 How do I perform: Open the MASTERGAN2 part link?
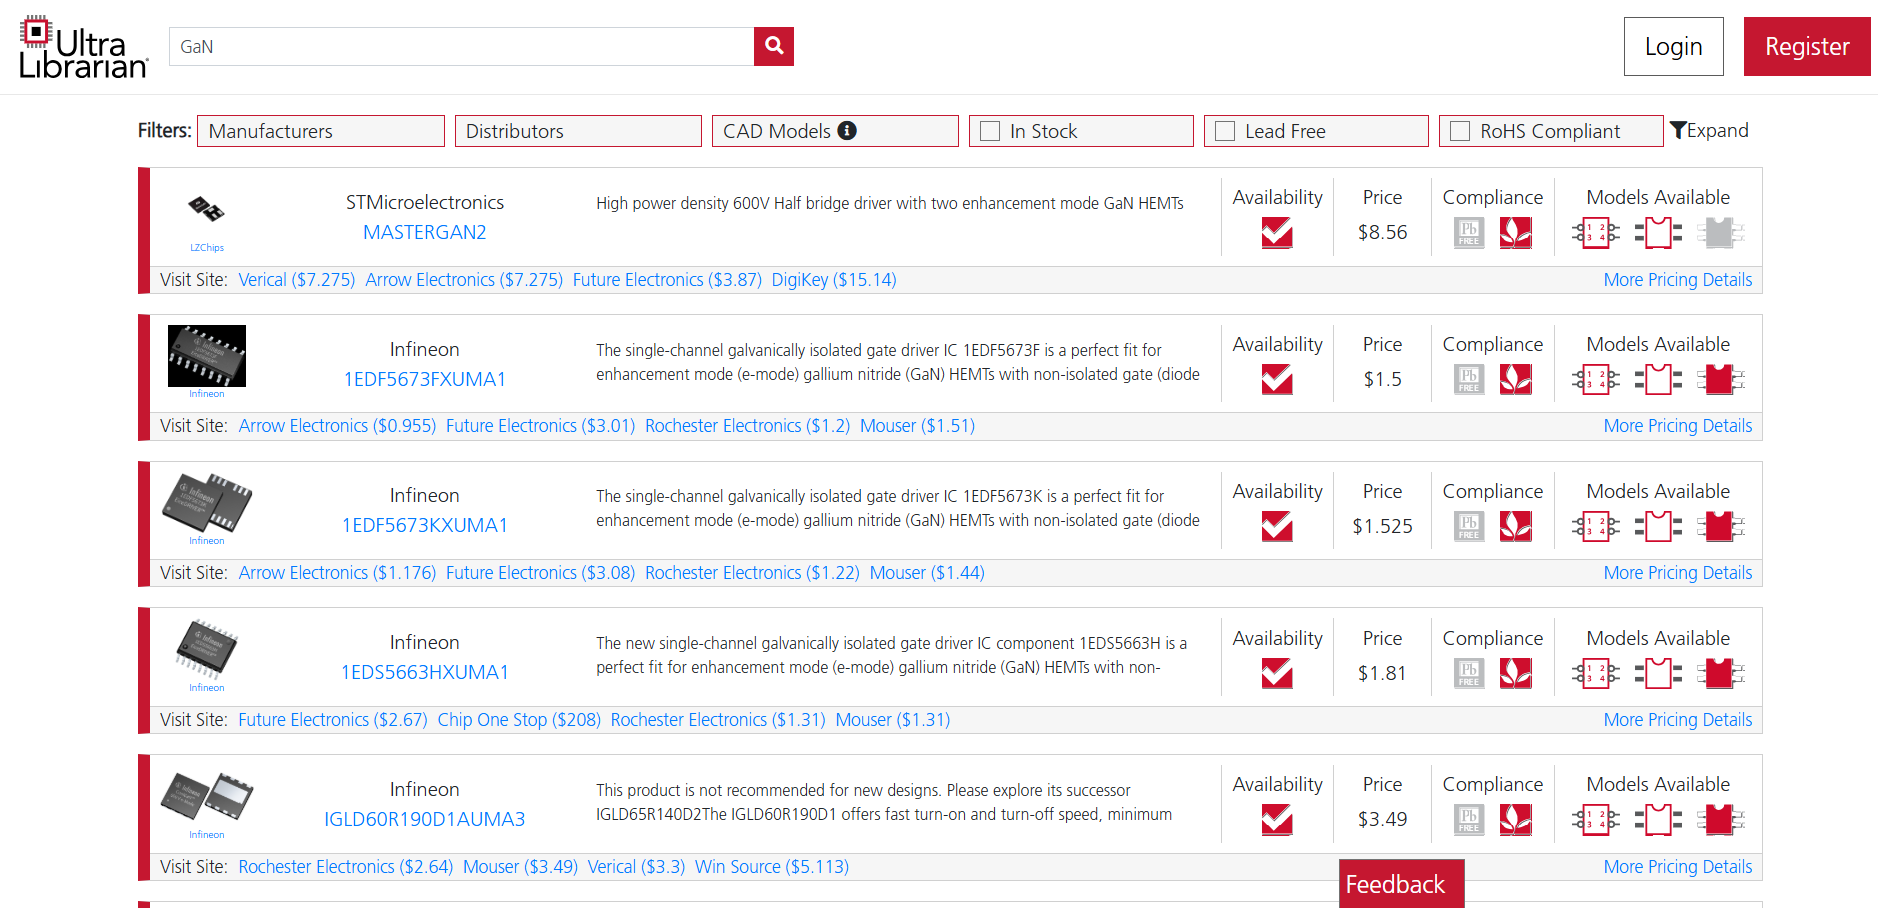424,232
